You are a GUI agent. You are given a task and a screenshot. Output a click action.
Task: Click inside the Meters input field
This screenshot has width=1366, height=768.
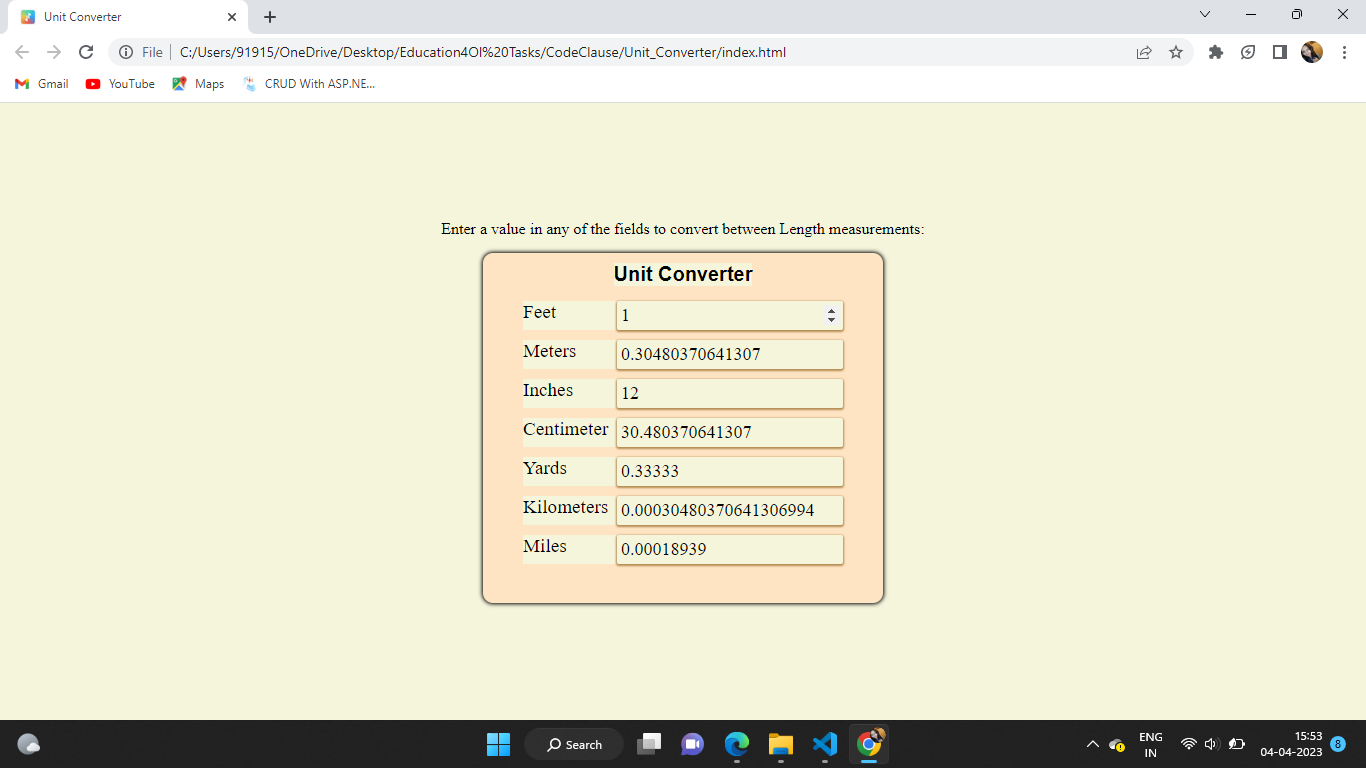(x=729, y=354)
